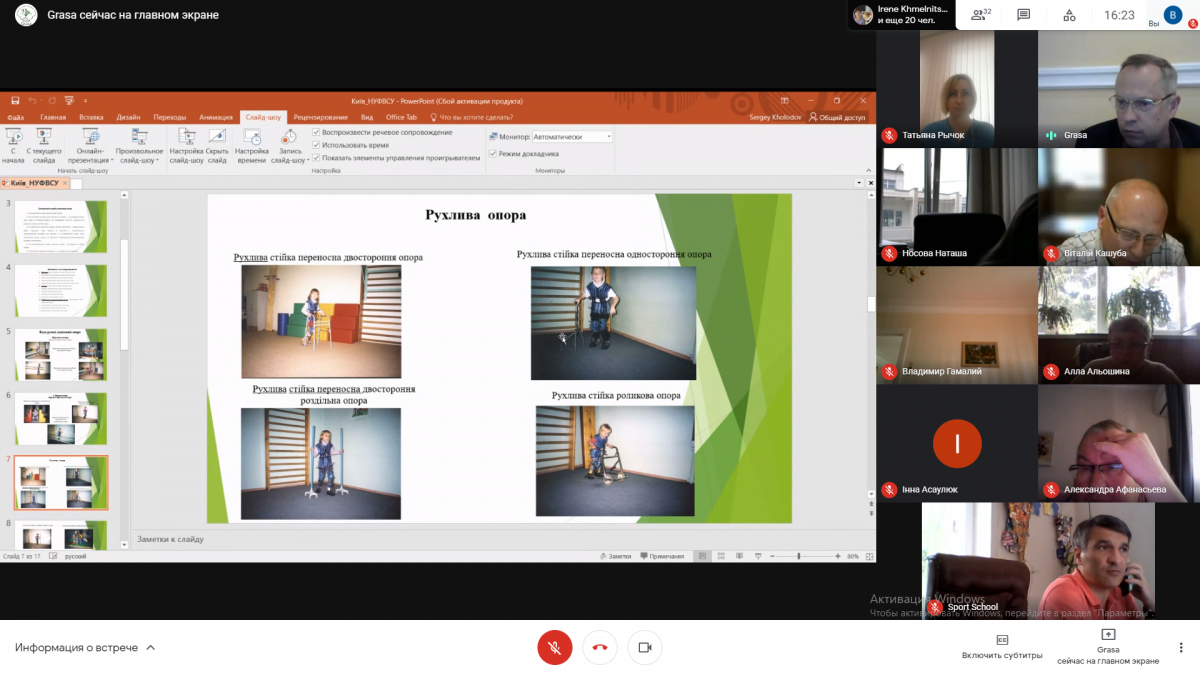The width and height of the screenshot is (1200, 675).
Task: Toggle 'Воспроизвести речевое сопровождение' checkbox
Action: [x=317, y=132]
